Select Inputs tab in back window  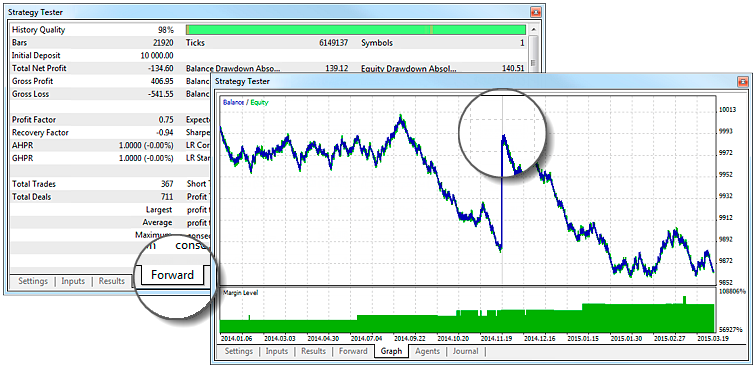pos(73,281)
